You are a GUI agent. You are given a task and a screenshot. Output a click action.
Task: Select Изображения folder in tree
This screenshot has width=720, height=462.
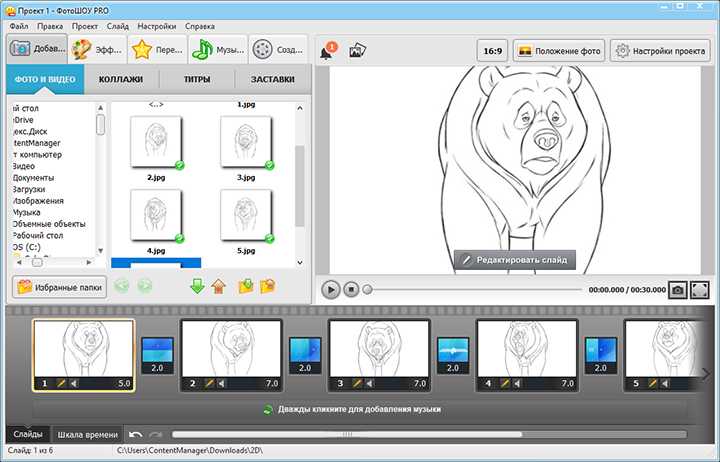[38, 201]
